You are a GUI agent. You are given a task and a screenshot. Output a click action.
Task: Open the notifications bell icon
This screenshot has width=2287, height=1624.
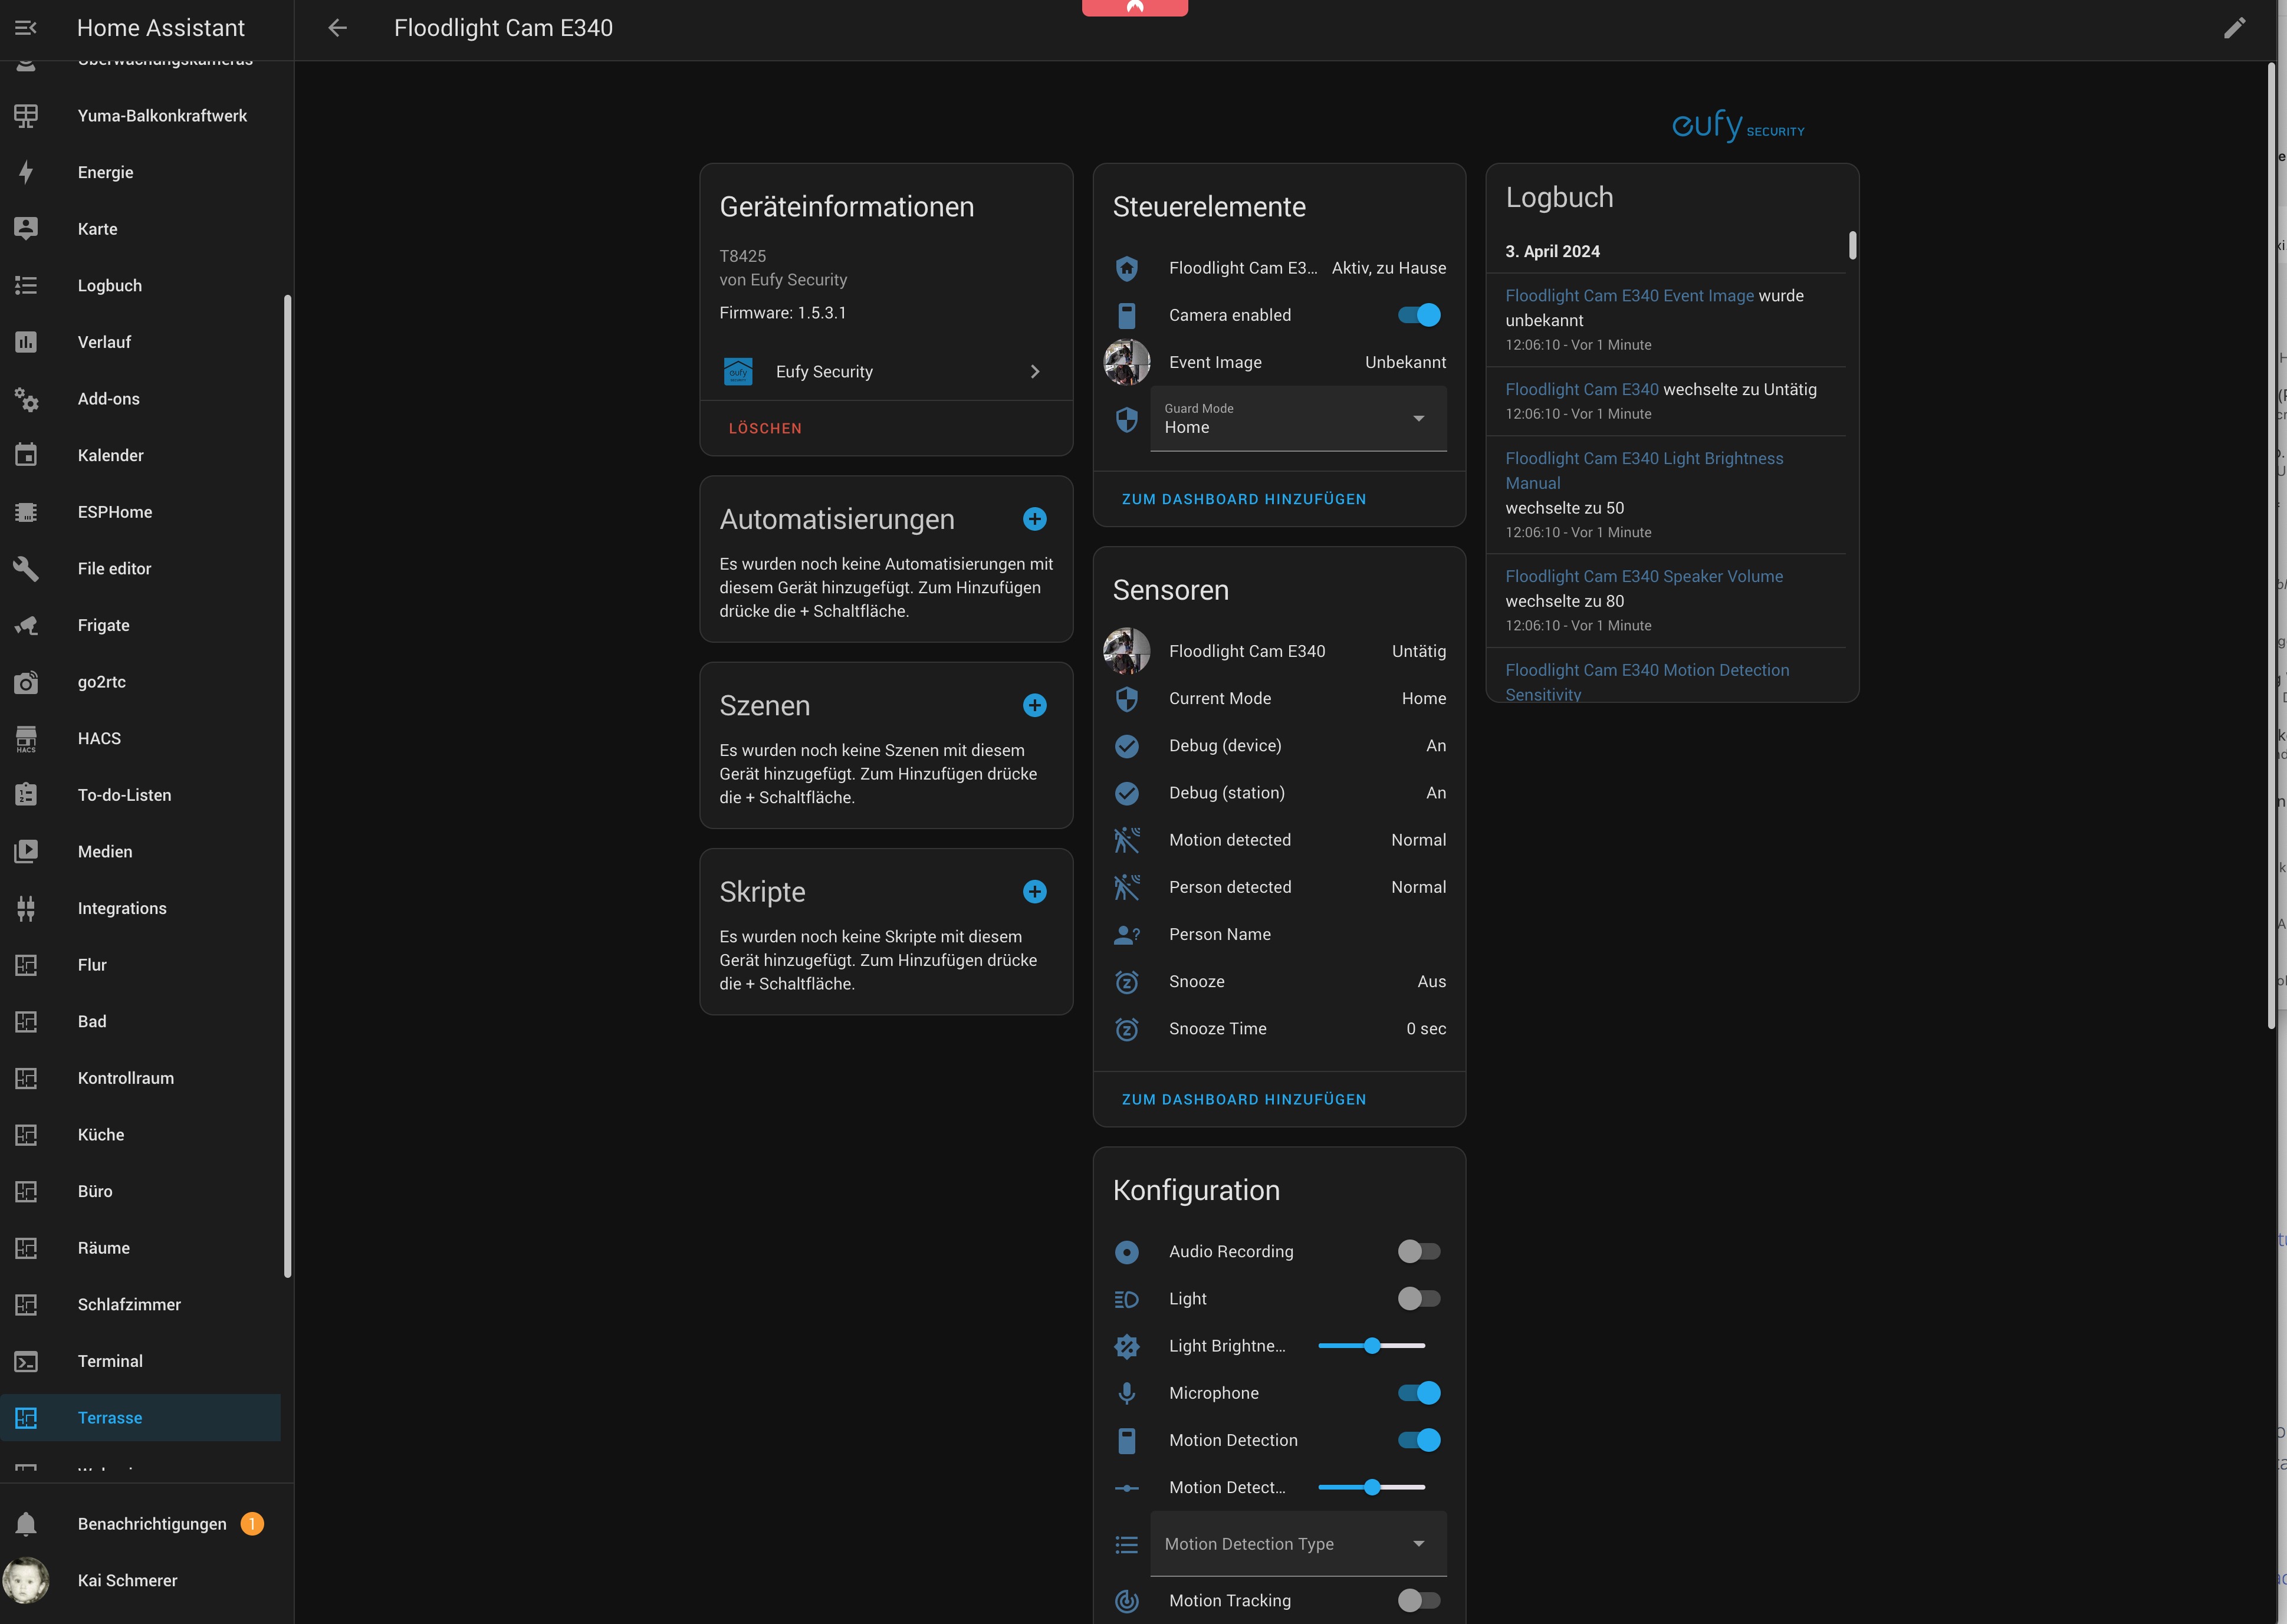coord(26,1524)
